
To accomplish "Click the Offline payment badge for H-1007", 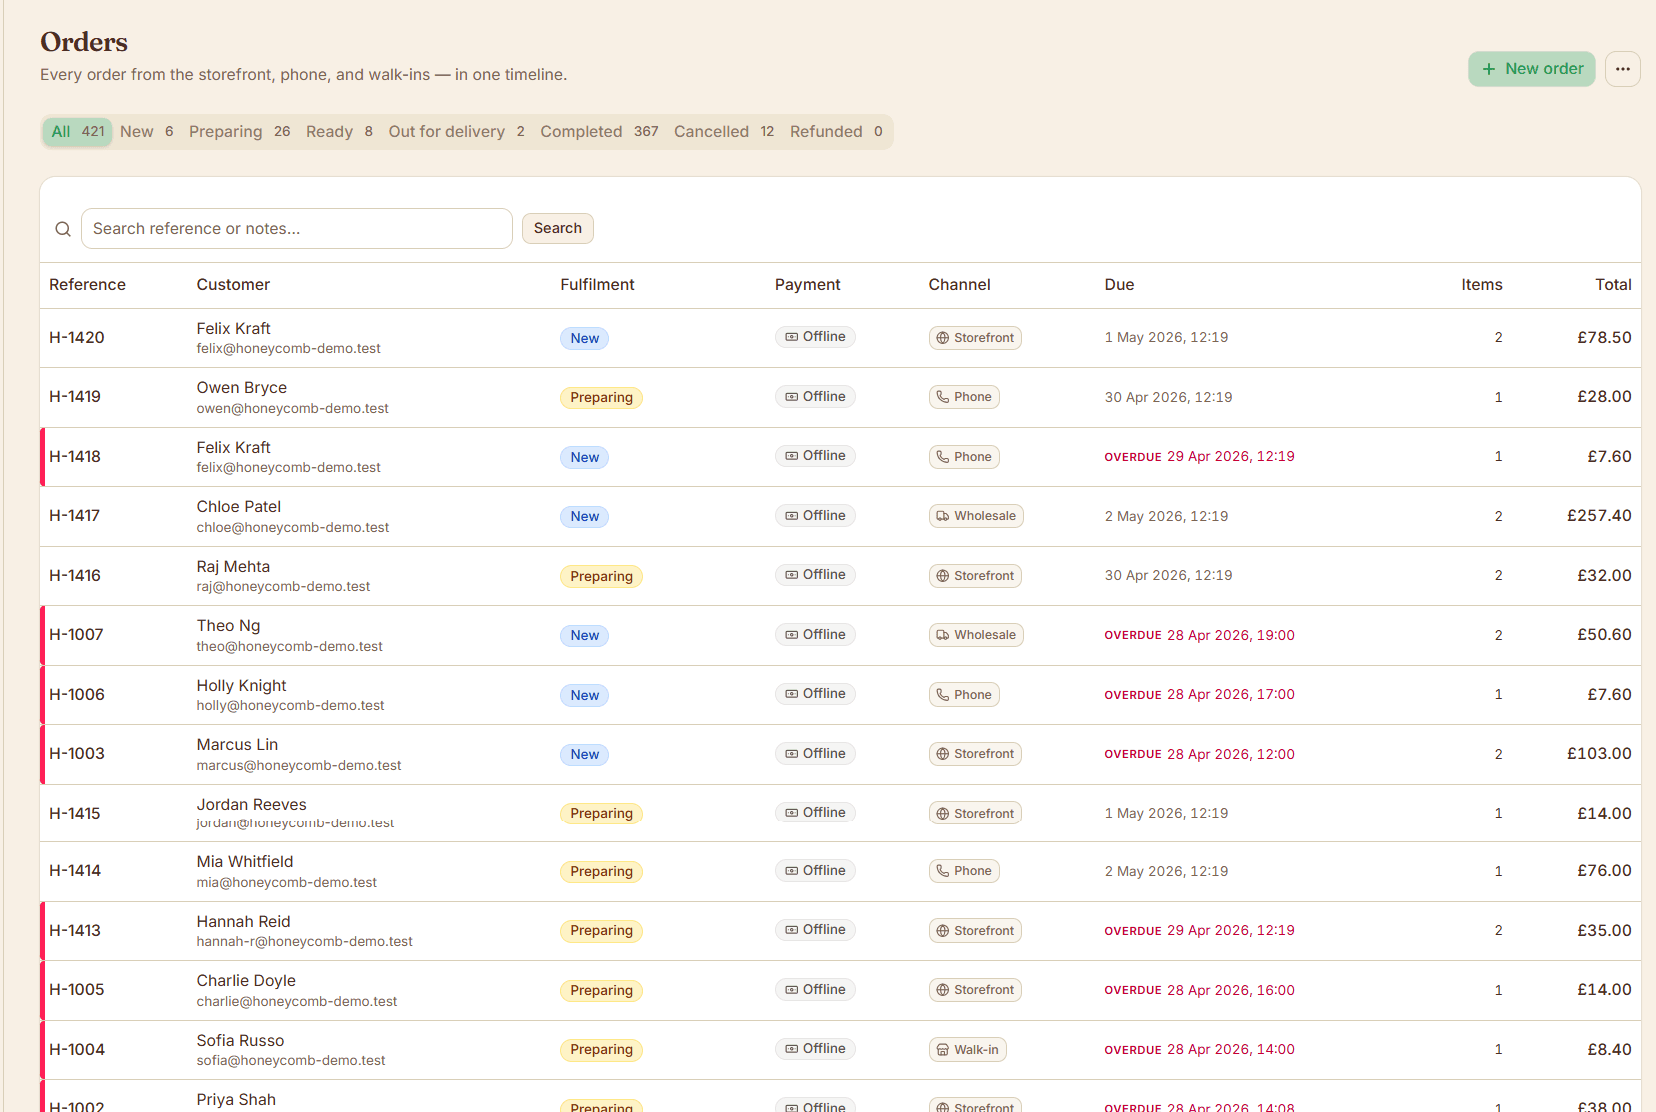I will pos(815,635).
